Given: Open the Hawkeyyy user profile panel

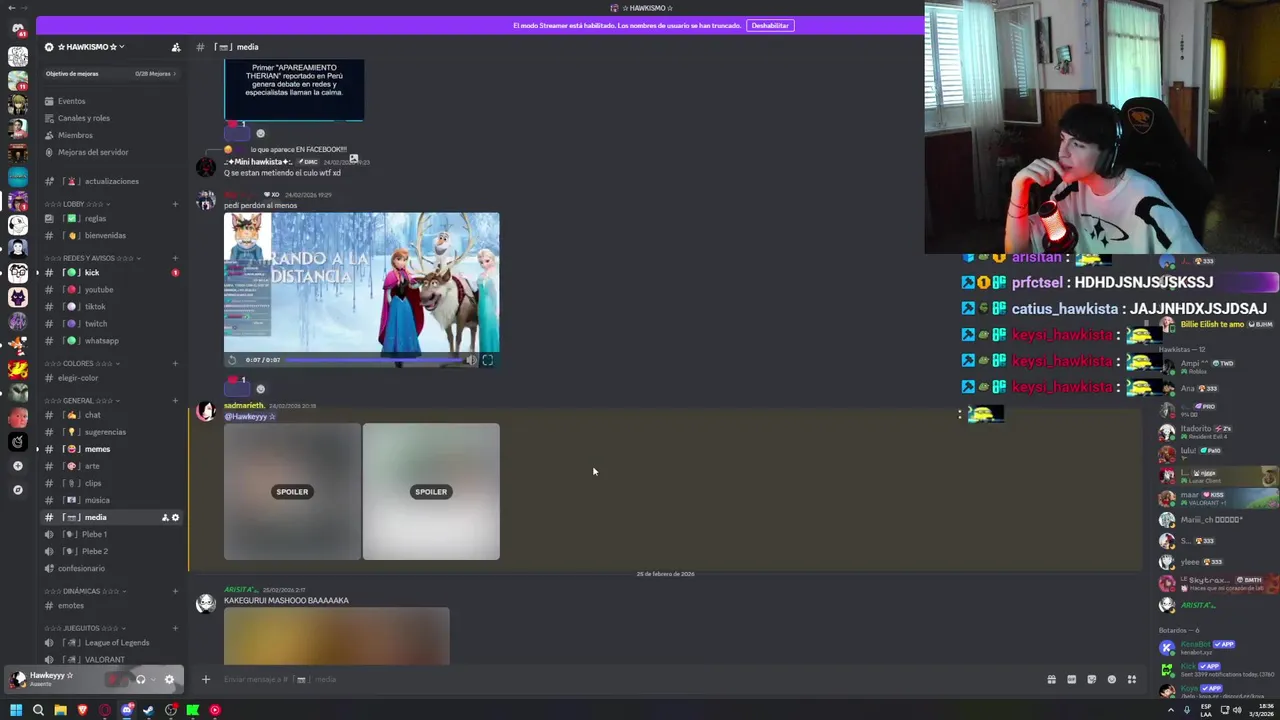Looking at the screenshot, I should click(x=50, y=679).
